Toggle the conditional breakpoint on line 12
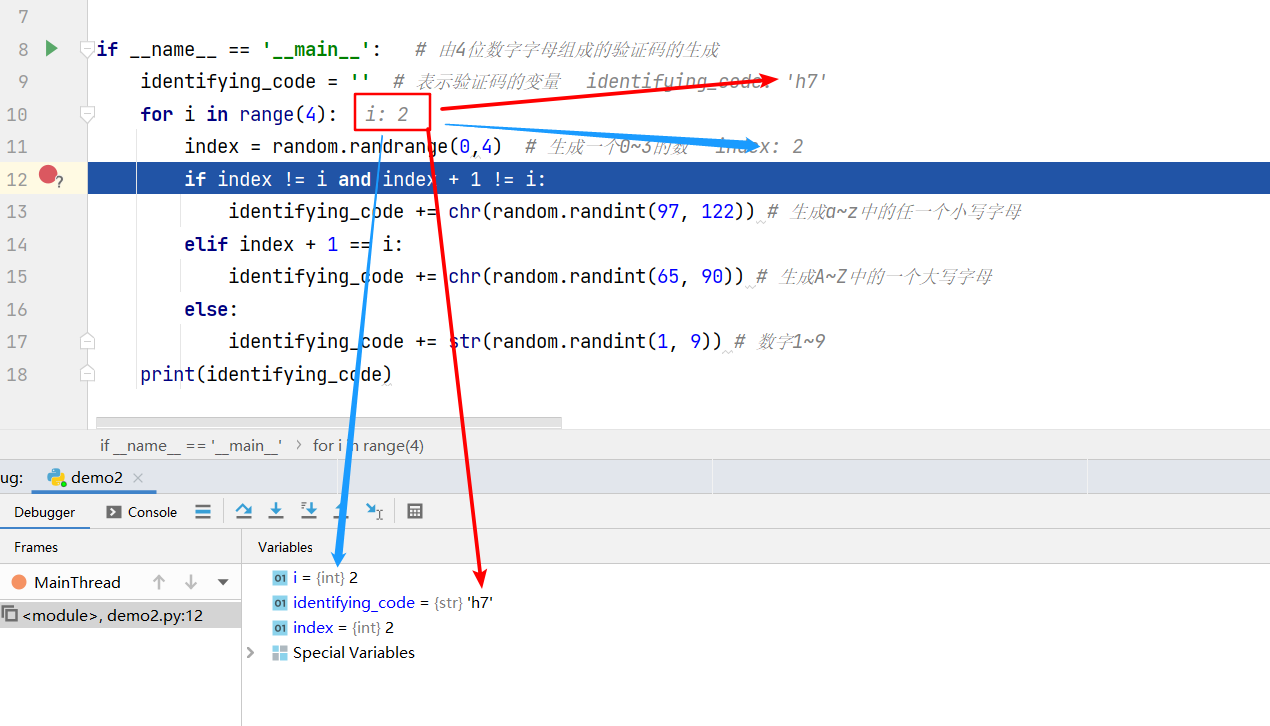 [x=48, y=176]
